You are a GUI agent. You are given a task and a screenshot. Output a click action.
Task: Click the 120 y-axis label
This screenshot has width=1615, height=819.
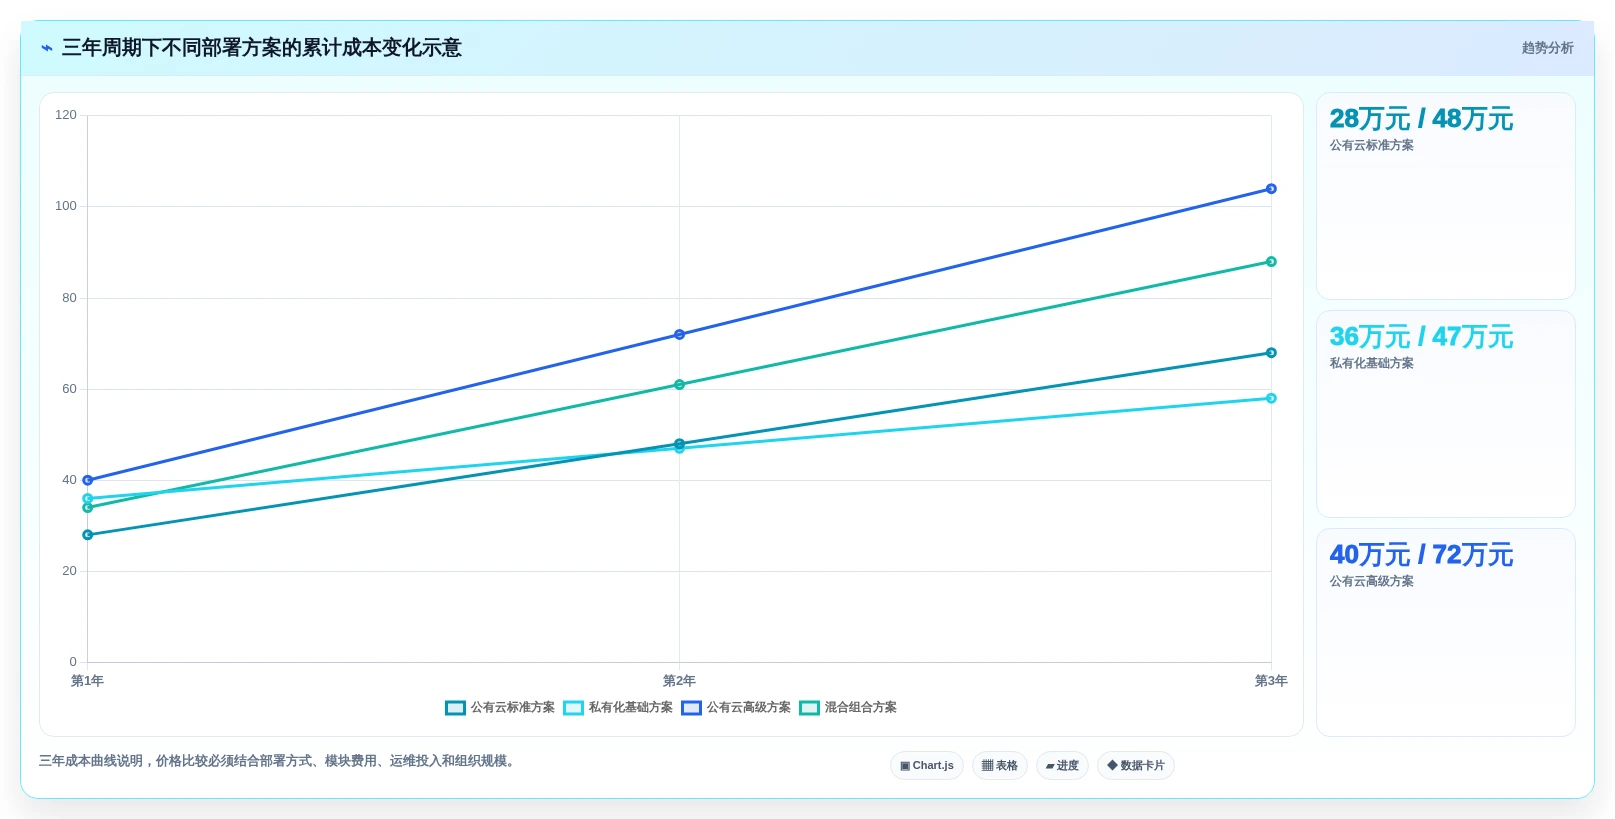click(66, 115)
